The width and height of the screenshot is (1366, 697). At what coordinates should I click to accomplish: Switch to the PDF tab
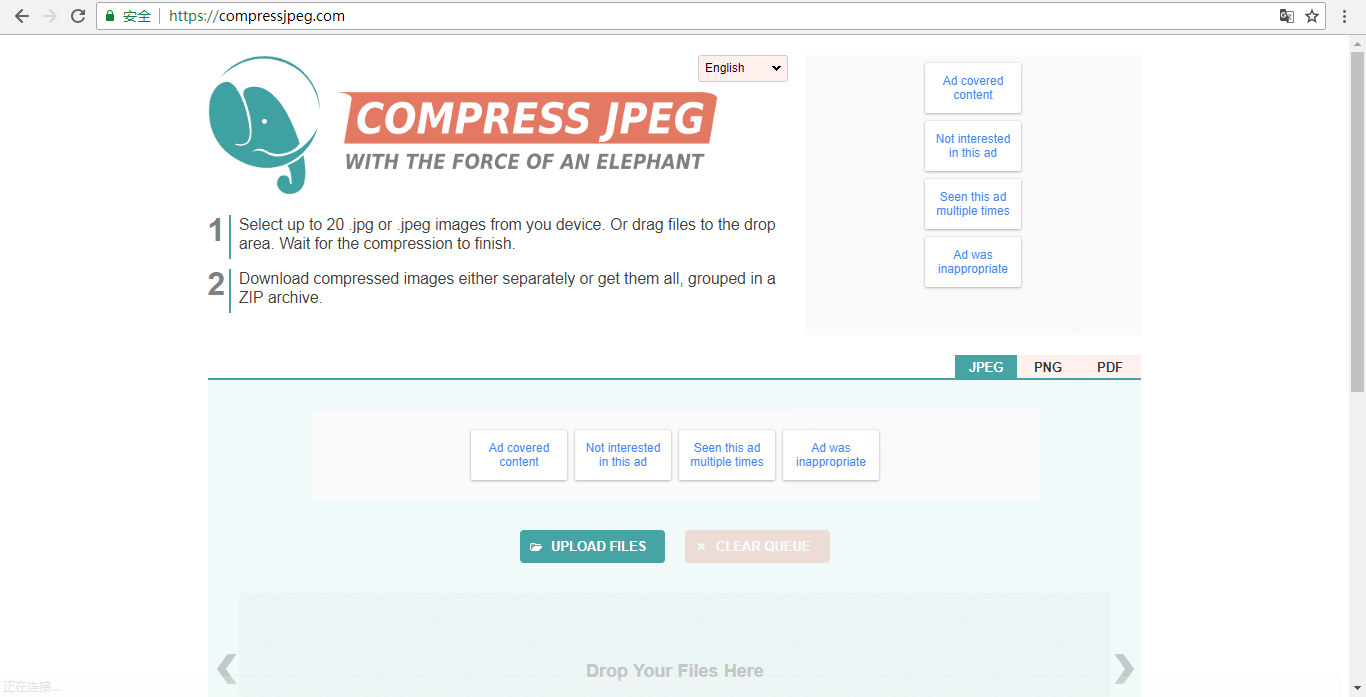[1110, 367]
